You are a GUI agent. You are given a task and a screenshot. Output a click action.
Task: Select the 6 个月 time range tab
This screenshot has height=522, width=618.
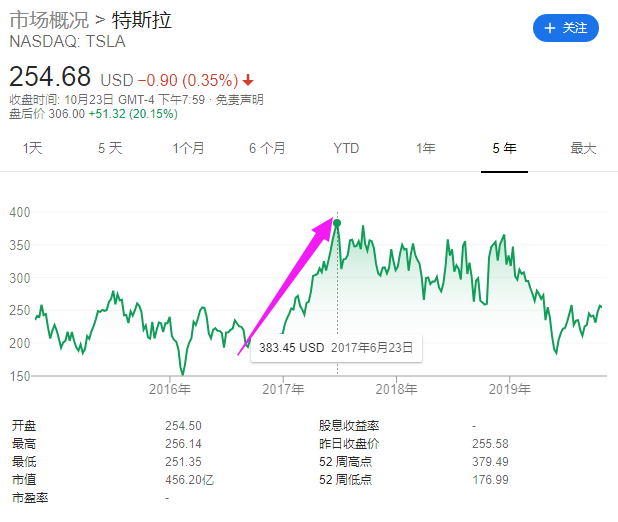coord(267,148)
